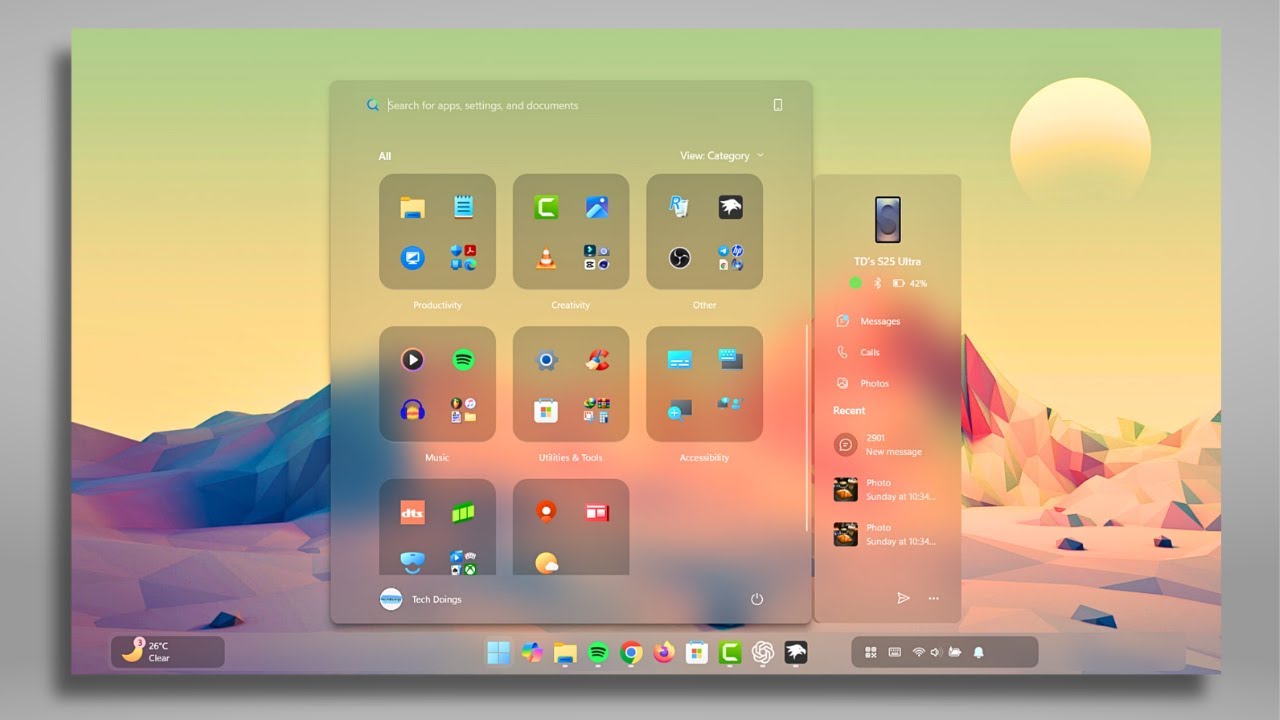Click the Start menu vertical scrollbar
Viewport: 1280px width, 720px height.
click(807, 428)
